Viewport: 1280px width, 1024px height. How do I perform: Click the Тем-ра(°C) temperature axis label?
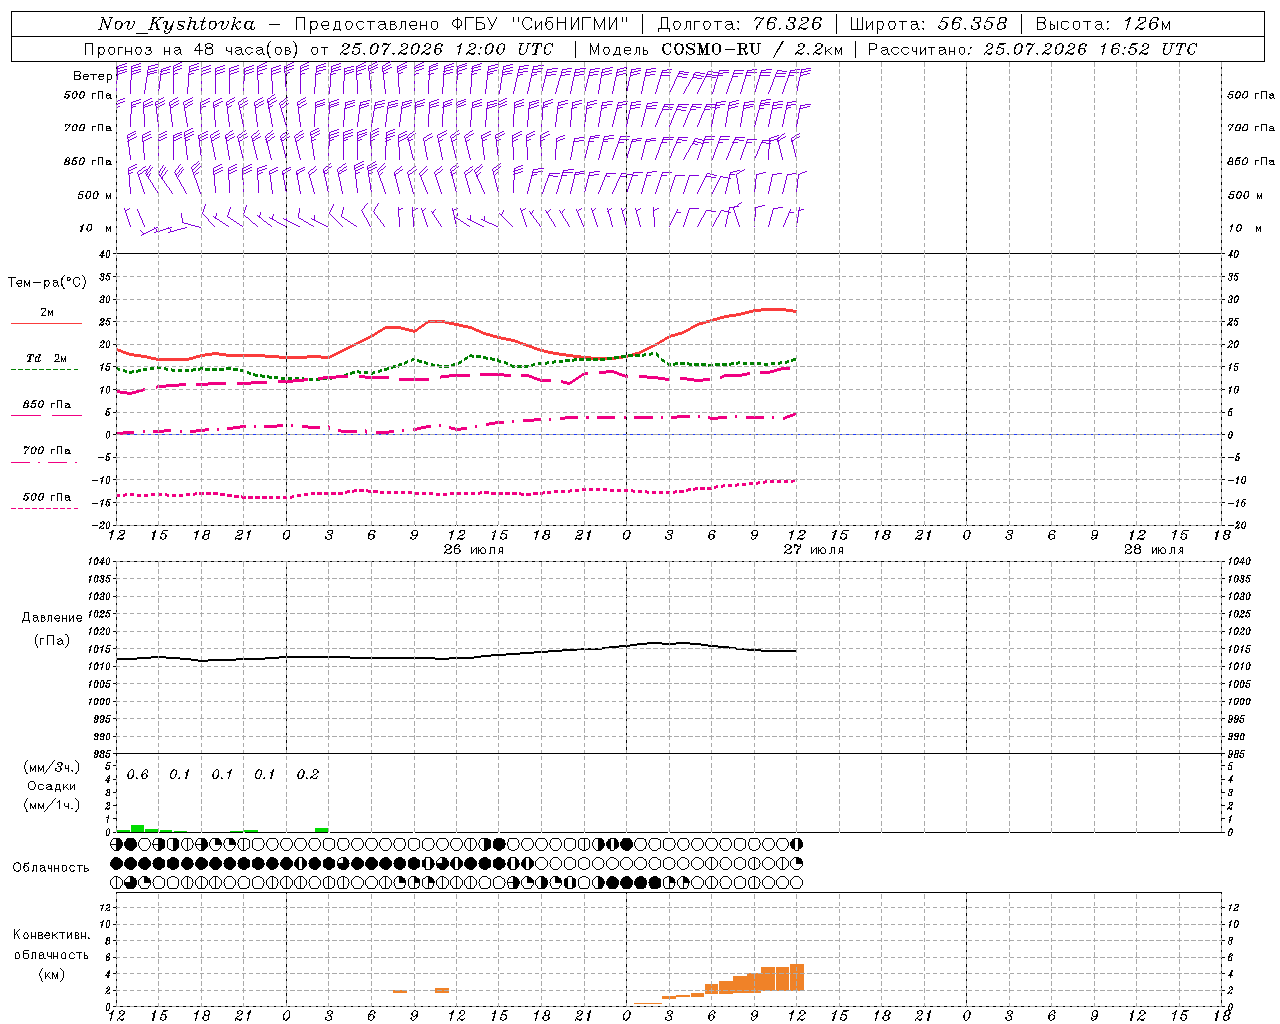tap(47, 283)
